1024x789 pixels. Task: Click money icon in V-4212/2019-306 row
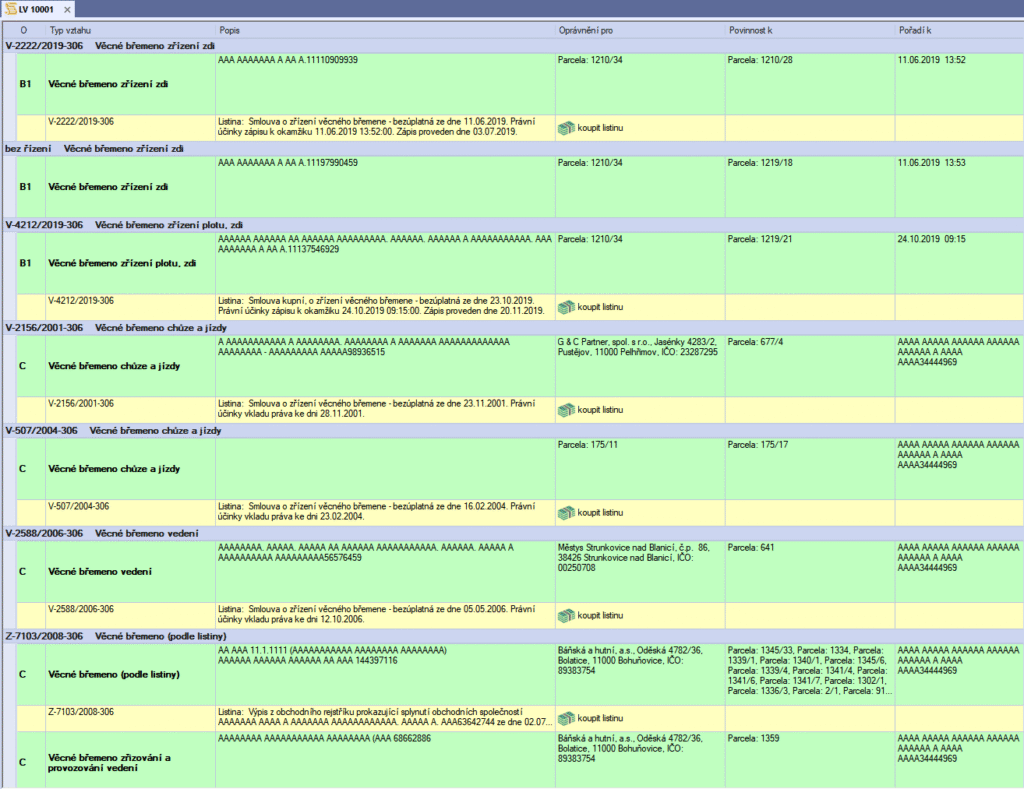tap(566, 307)
